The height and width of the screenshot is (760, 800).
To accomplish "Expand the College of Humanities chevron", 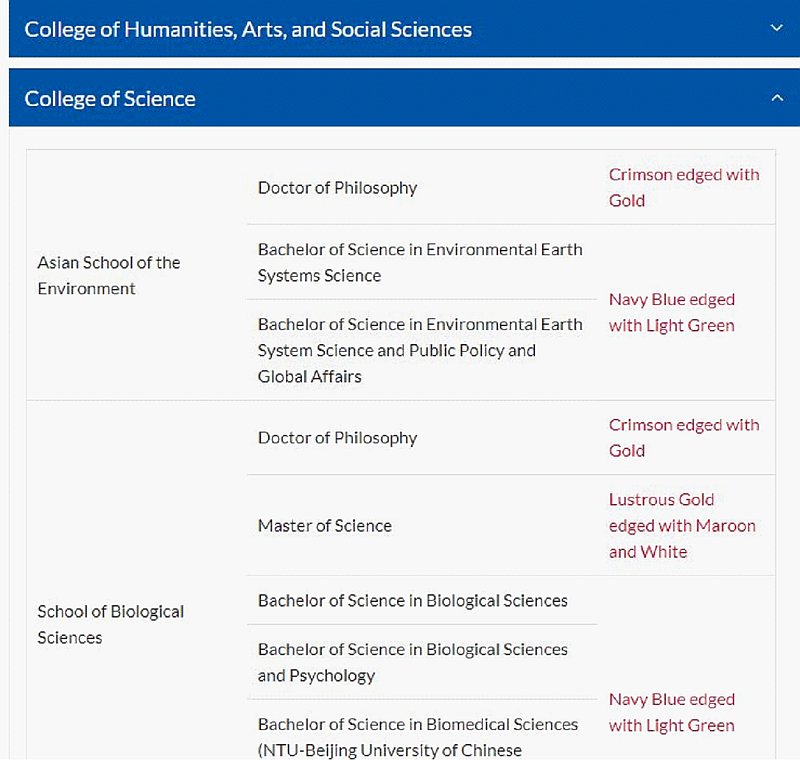I will tap(776, 28).
